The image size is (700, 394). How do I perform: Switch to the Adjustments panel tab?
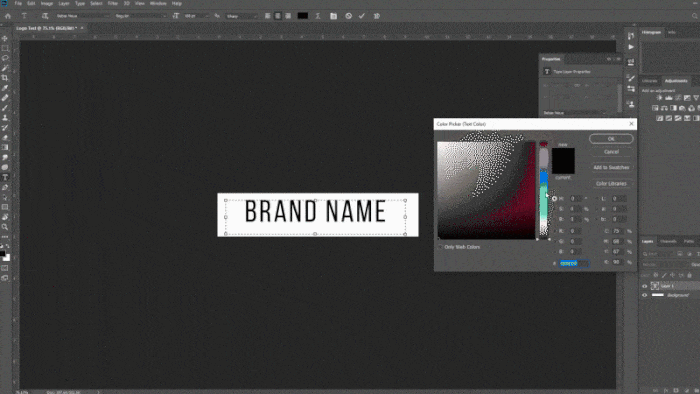tap(675, 81)
